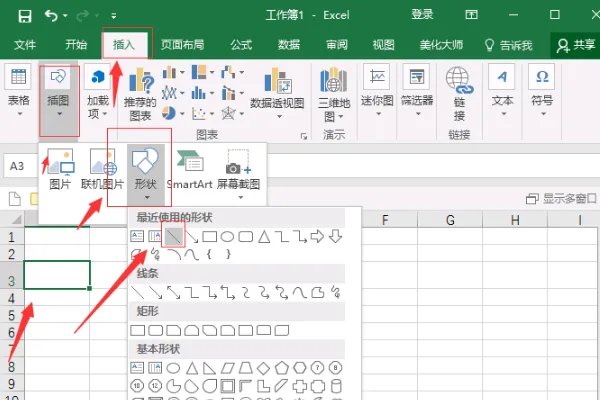Select pentagon shape under 基本形状
Screen dimensions: 600x400
point(282,368)
